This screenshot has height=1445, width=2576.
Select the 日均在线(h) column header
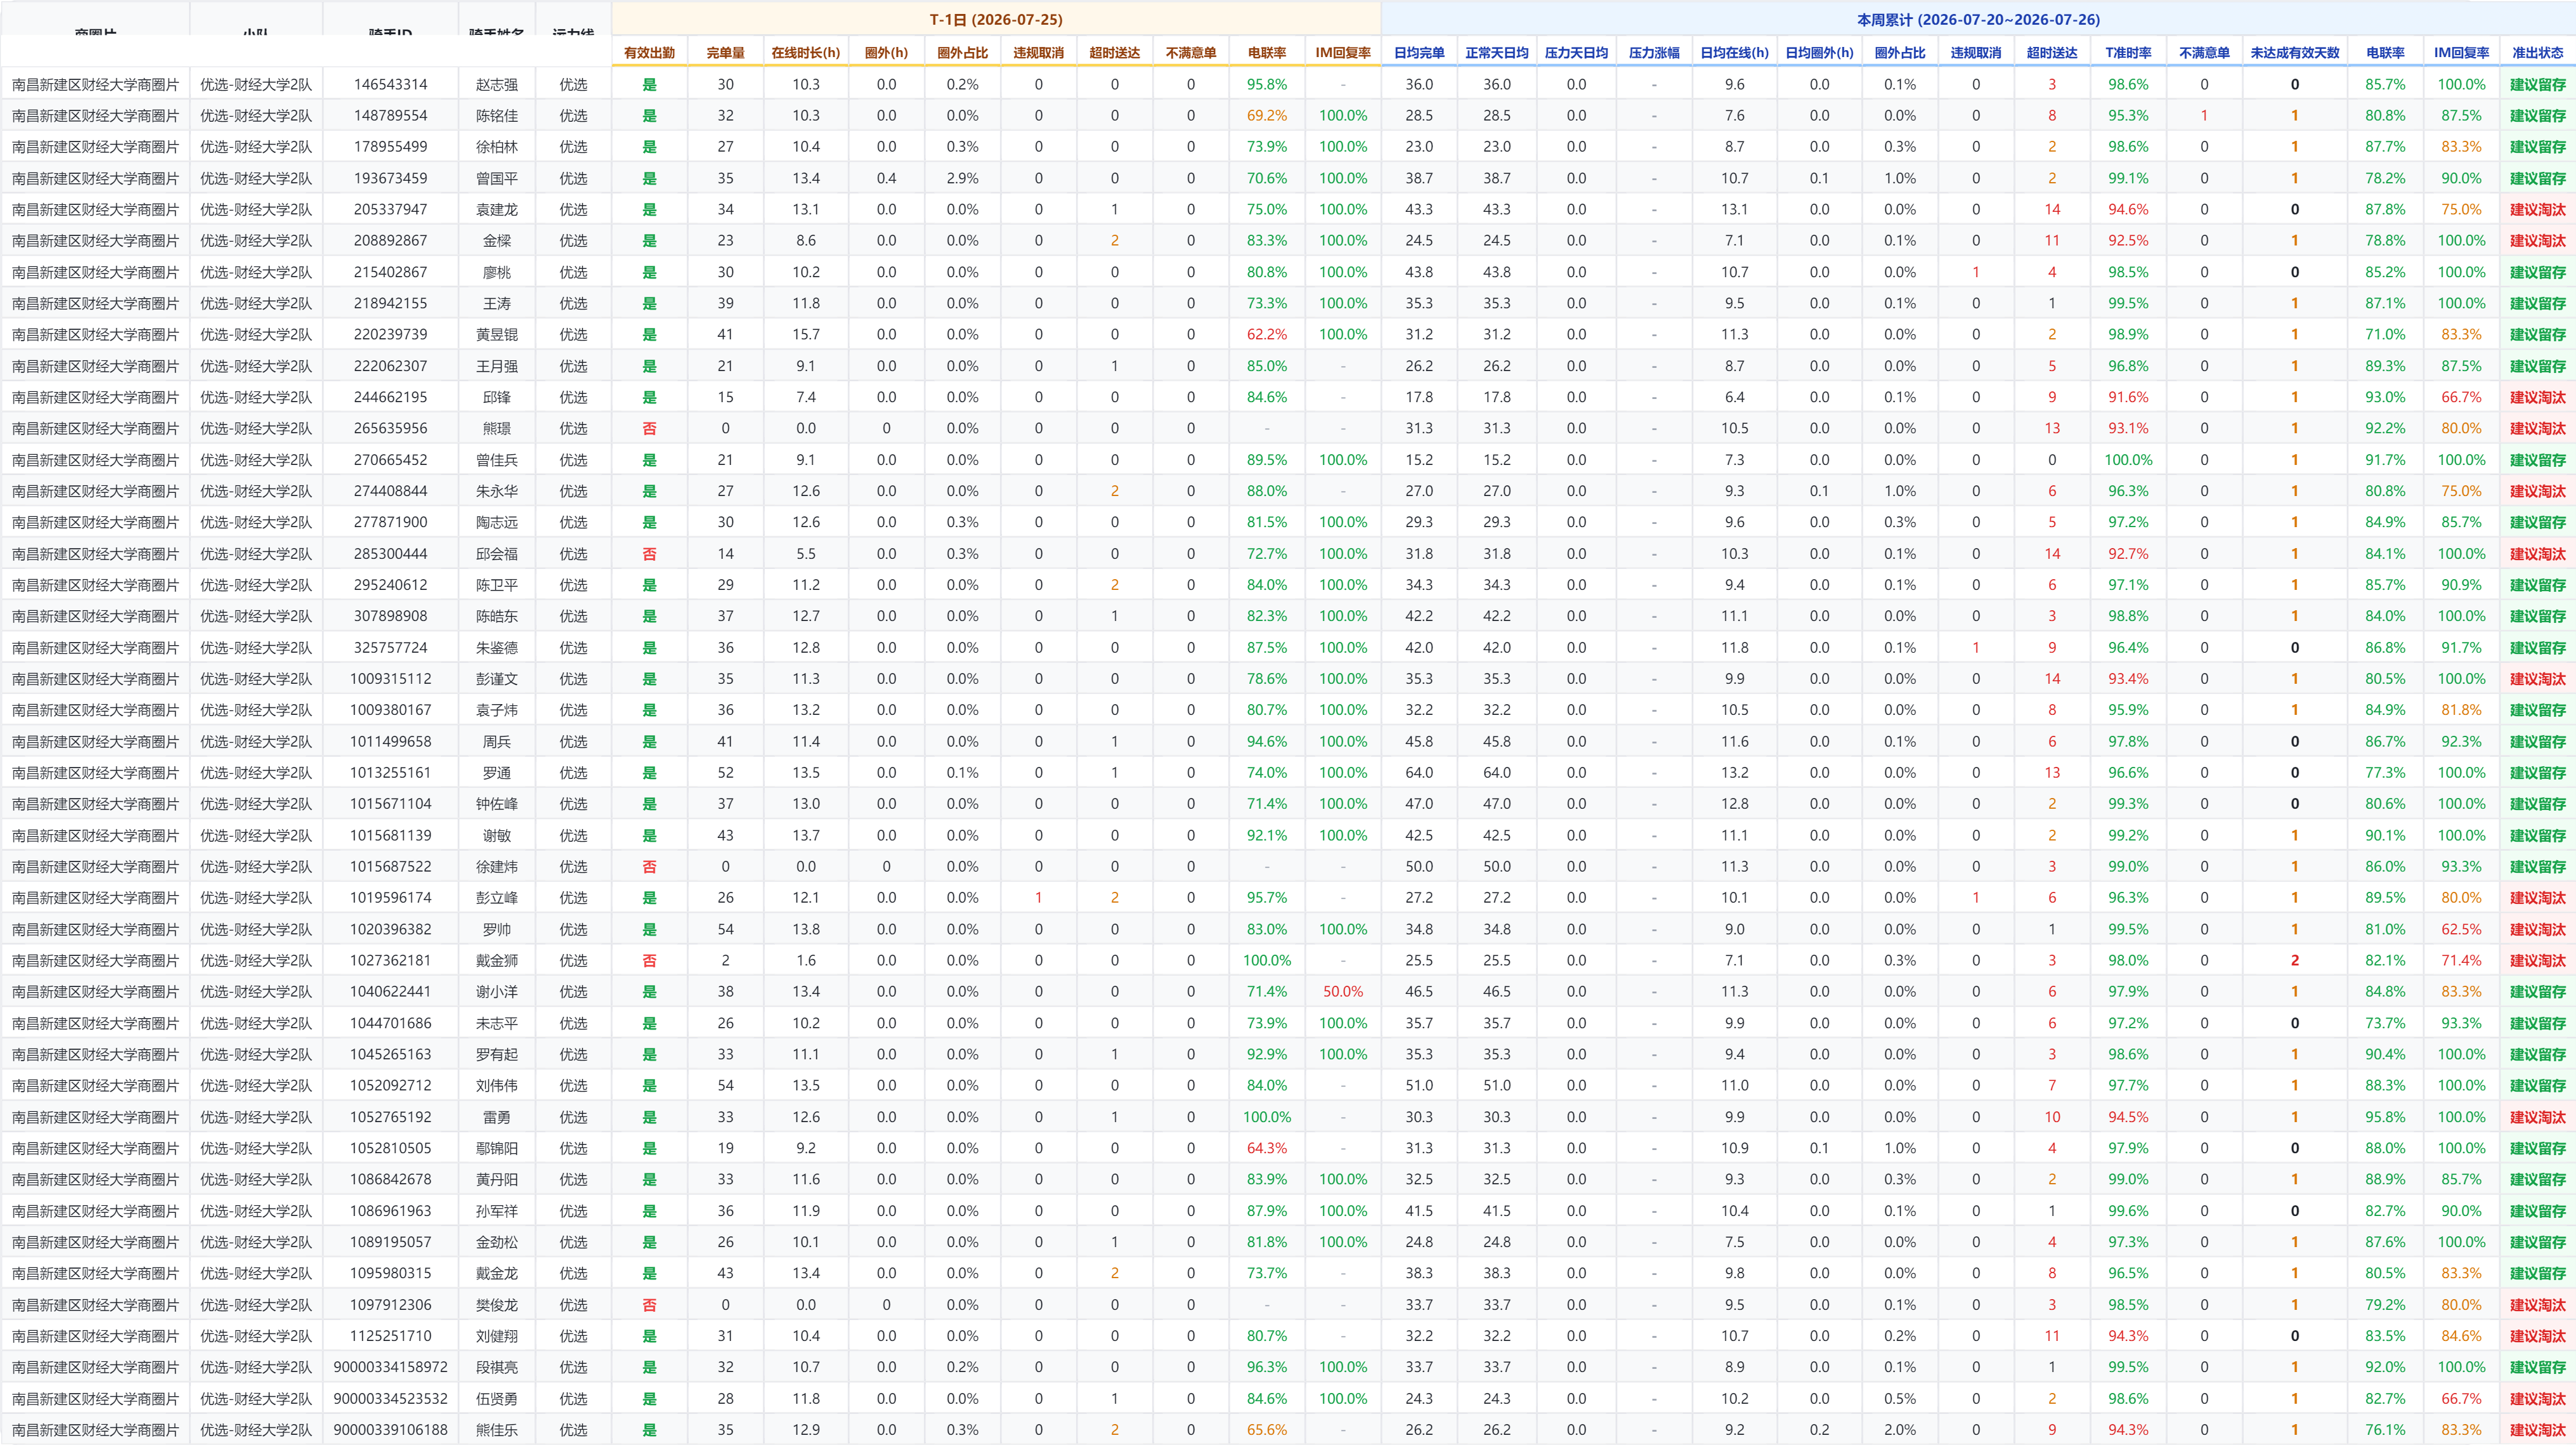click(x=1734, y=53)
